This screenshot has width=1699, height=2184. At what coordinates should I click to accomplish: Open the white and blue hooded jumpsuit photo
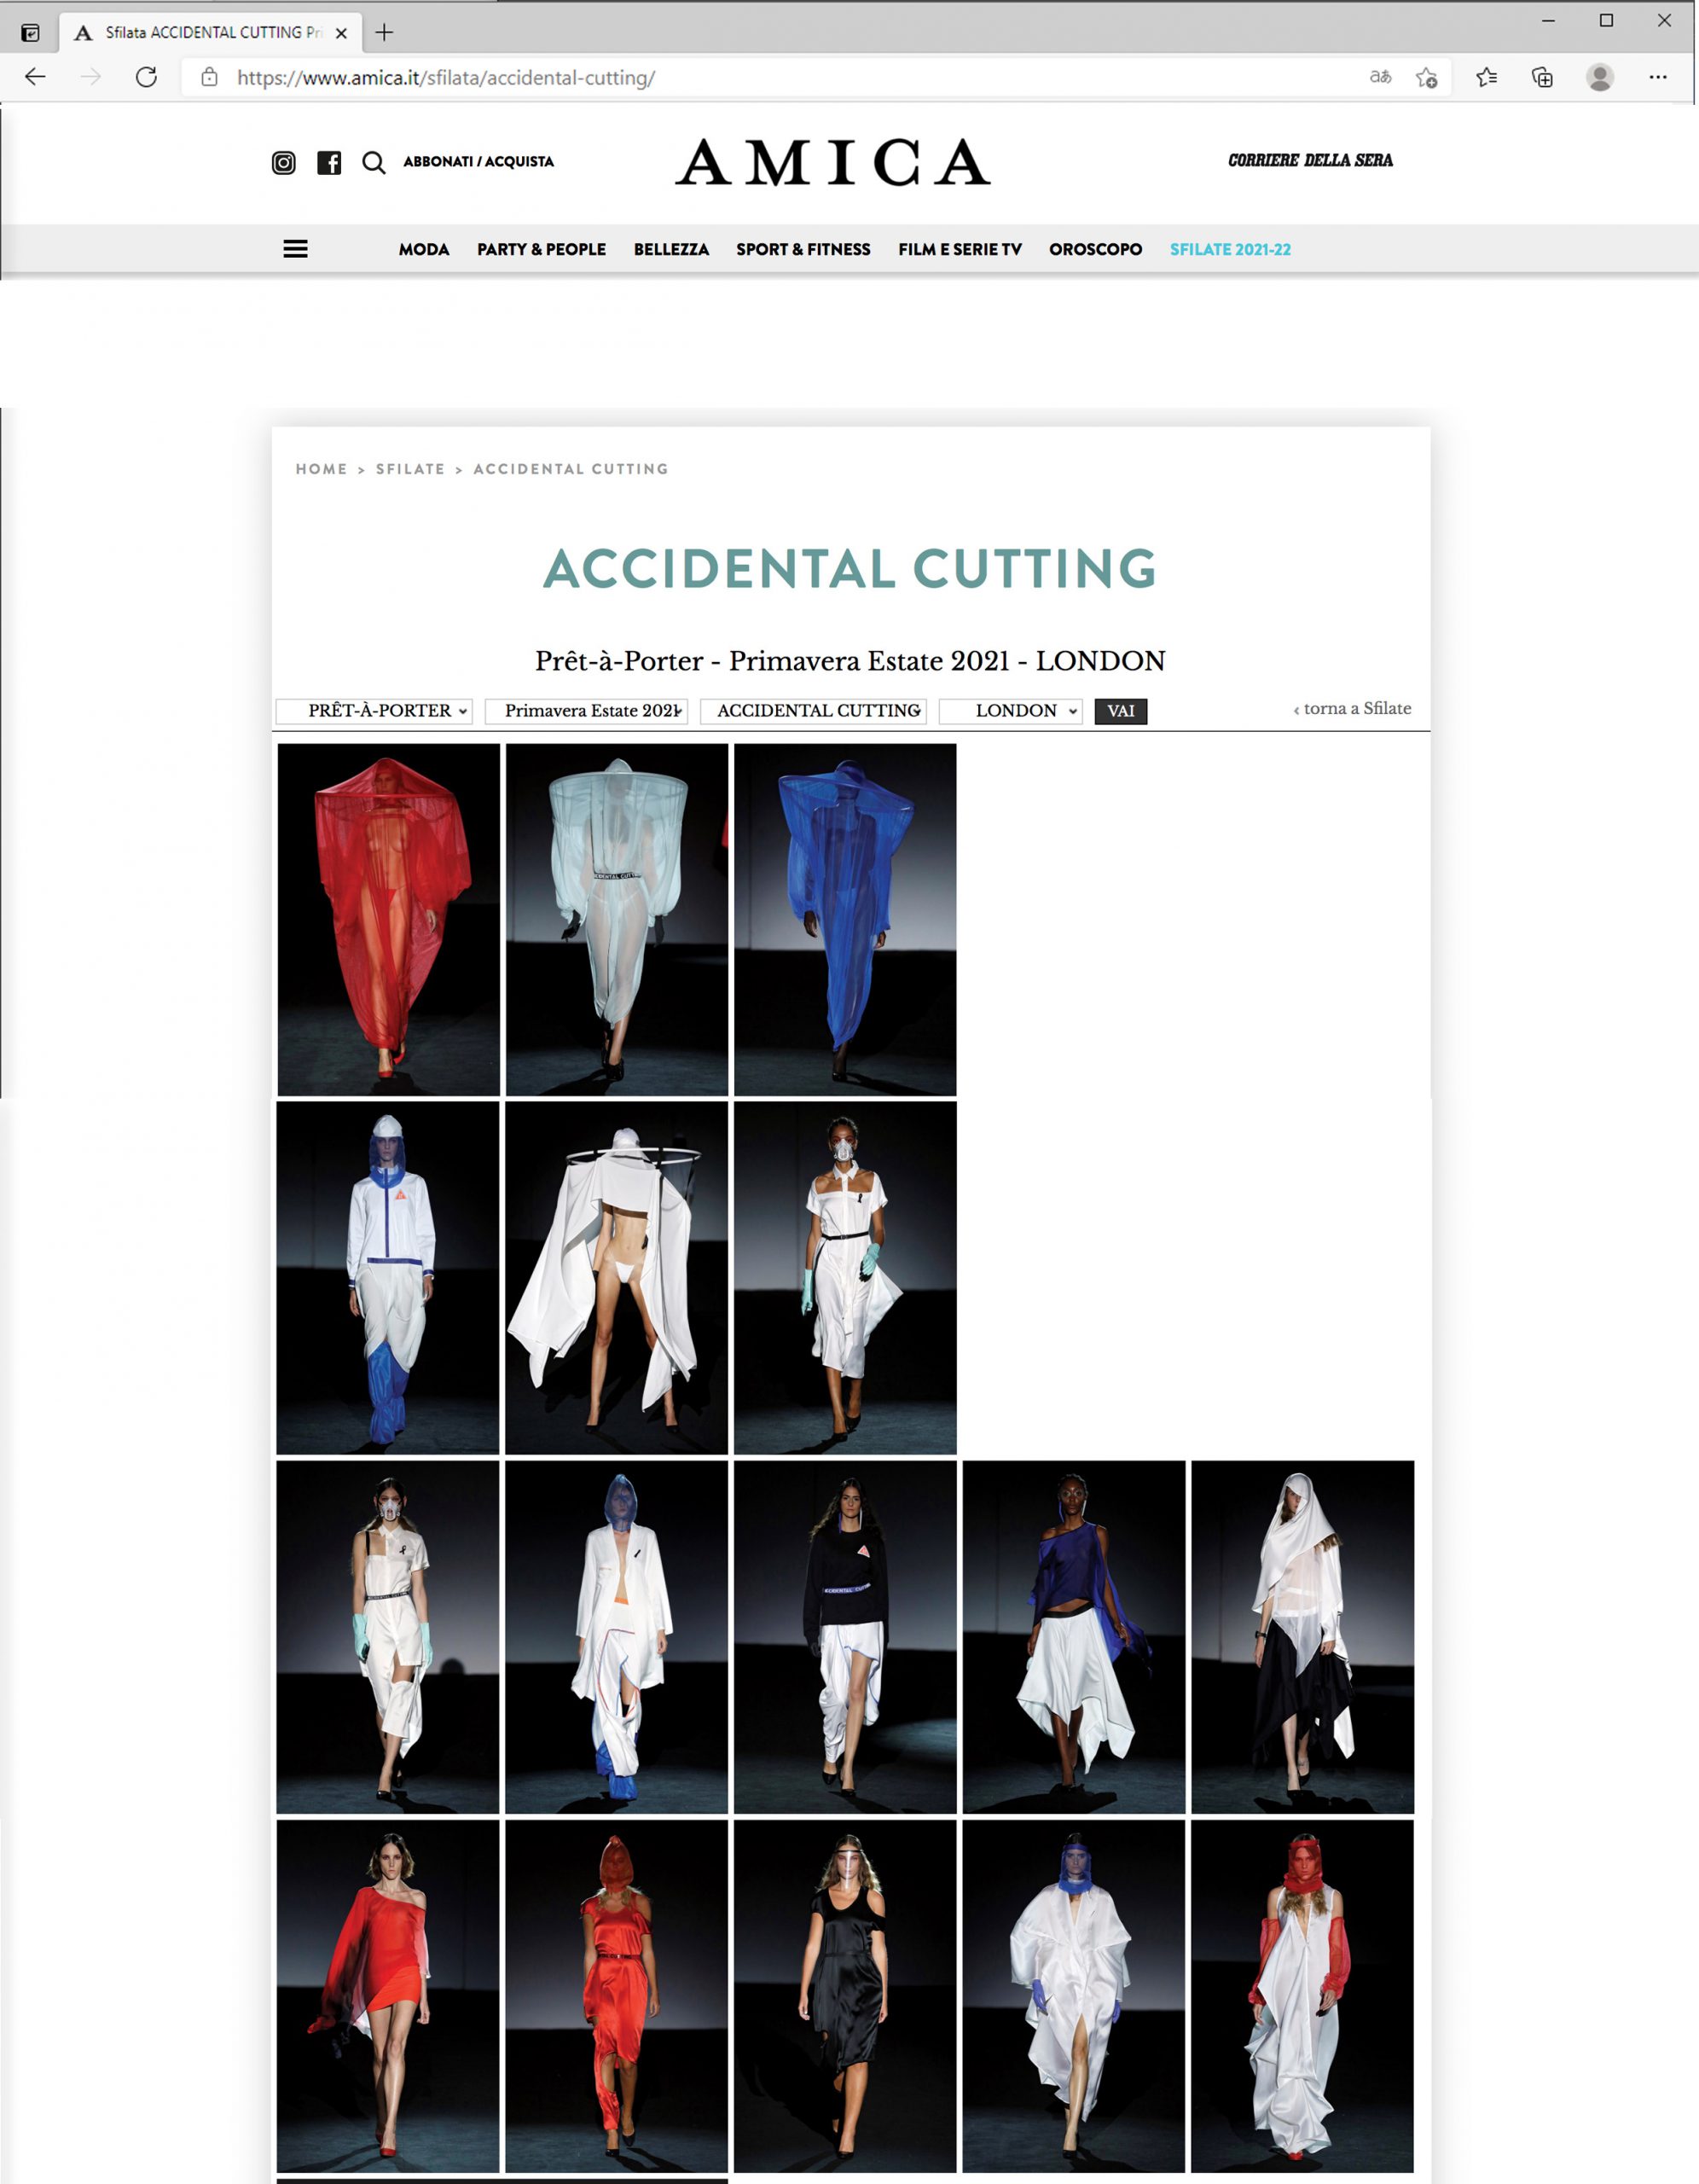pyautogui.click(x=388, y=1278)
